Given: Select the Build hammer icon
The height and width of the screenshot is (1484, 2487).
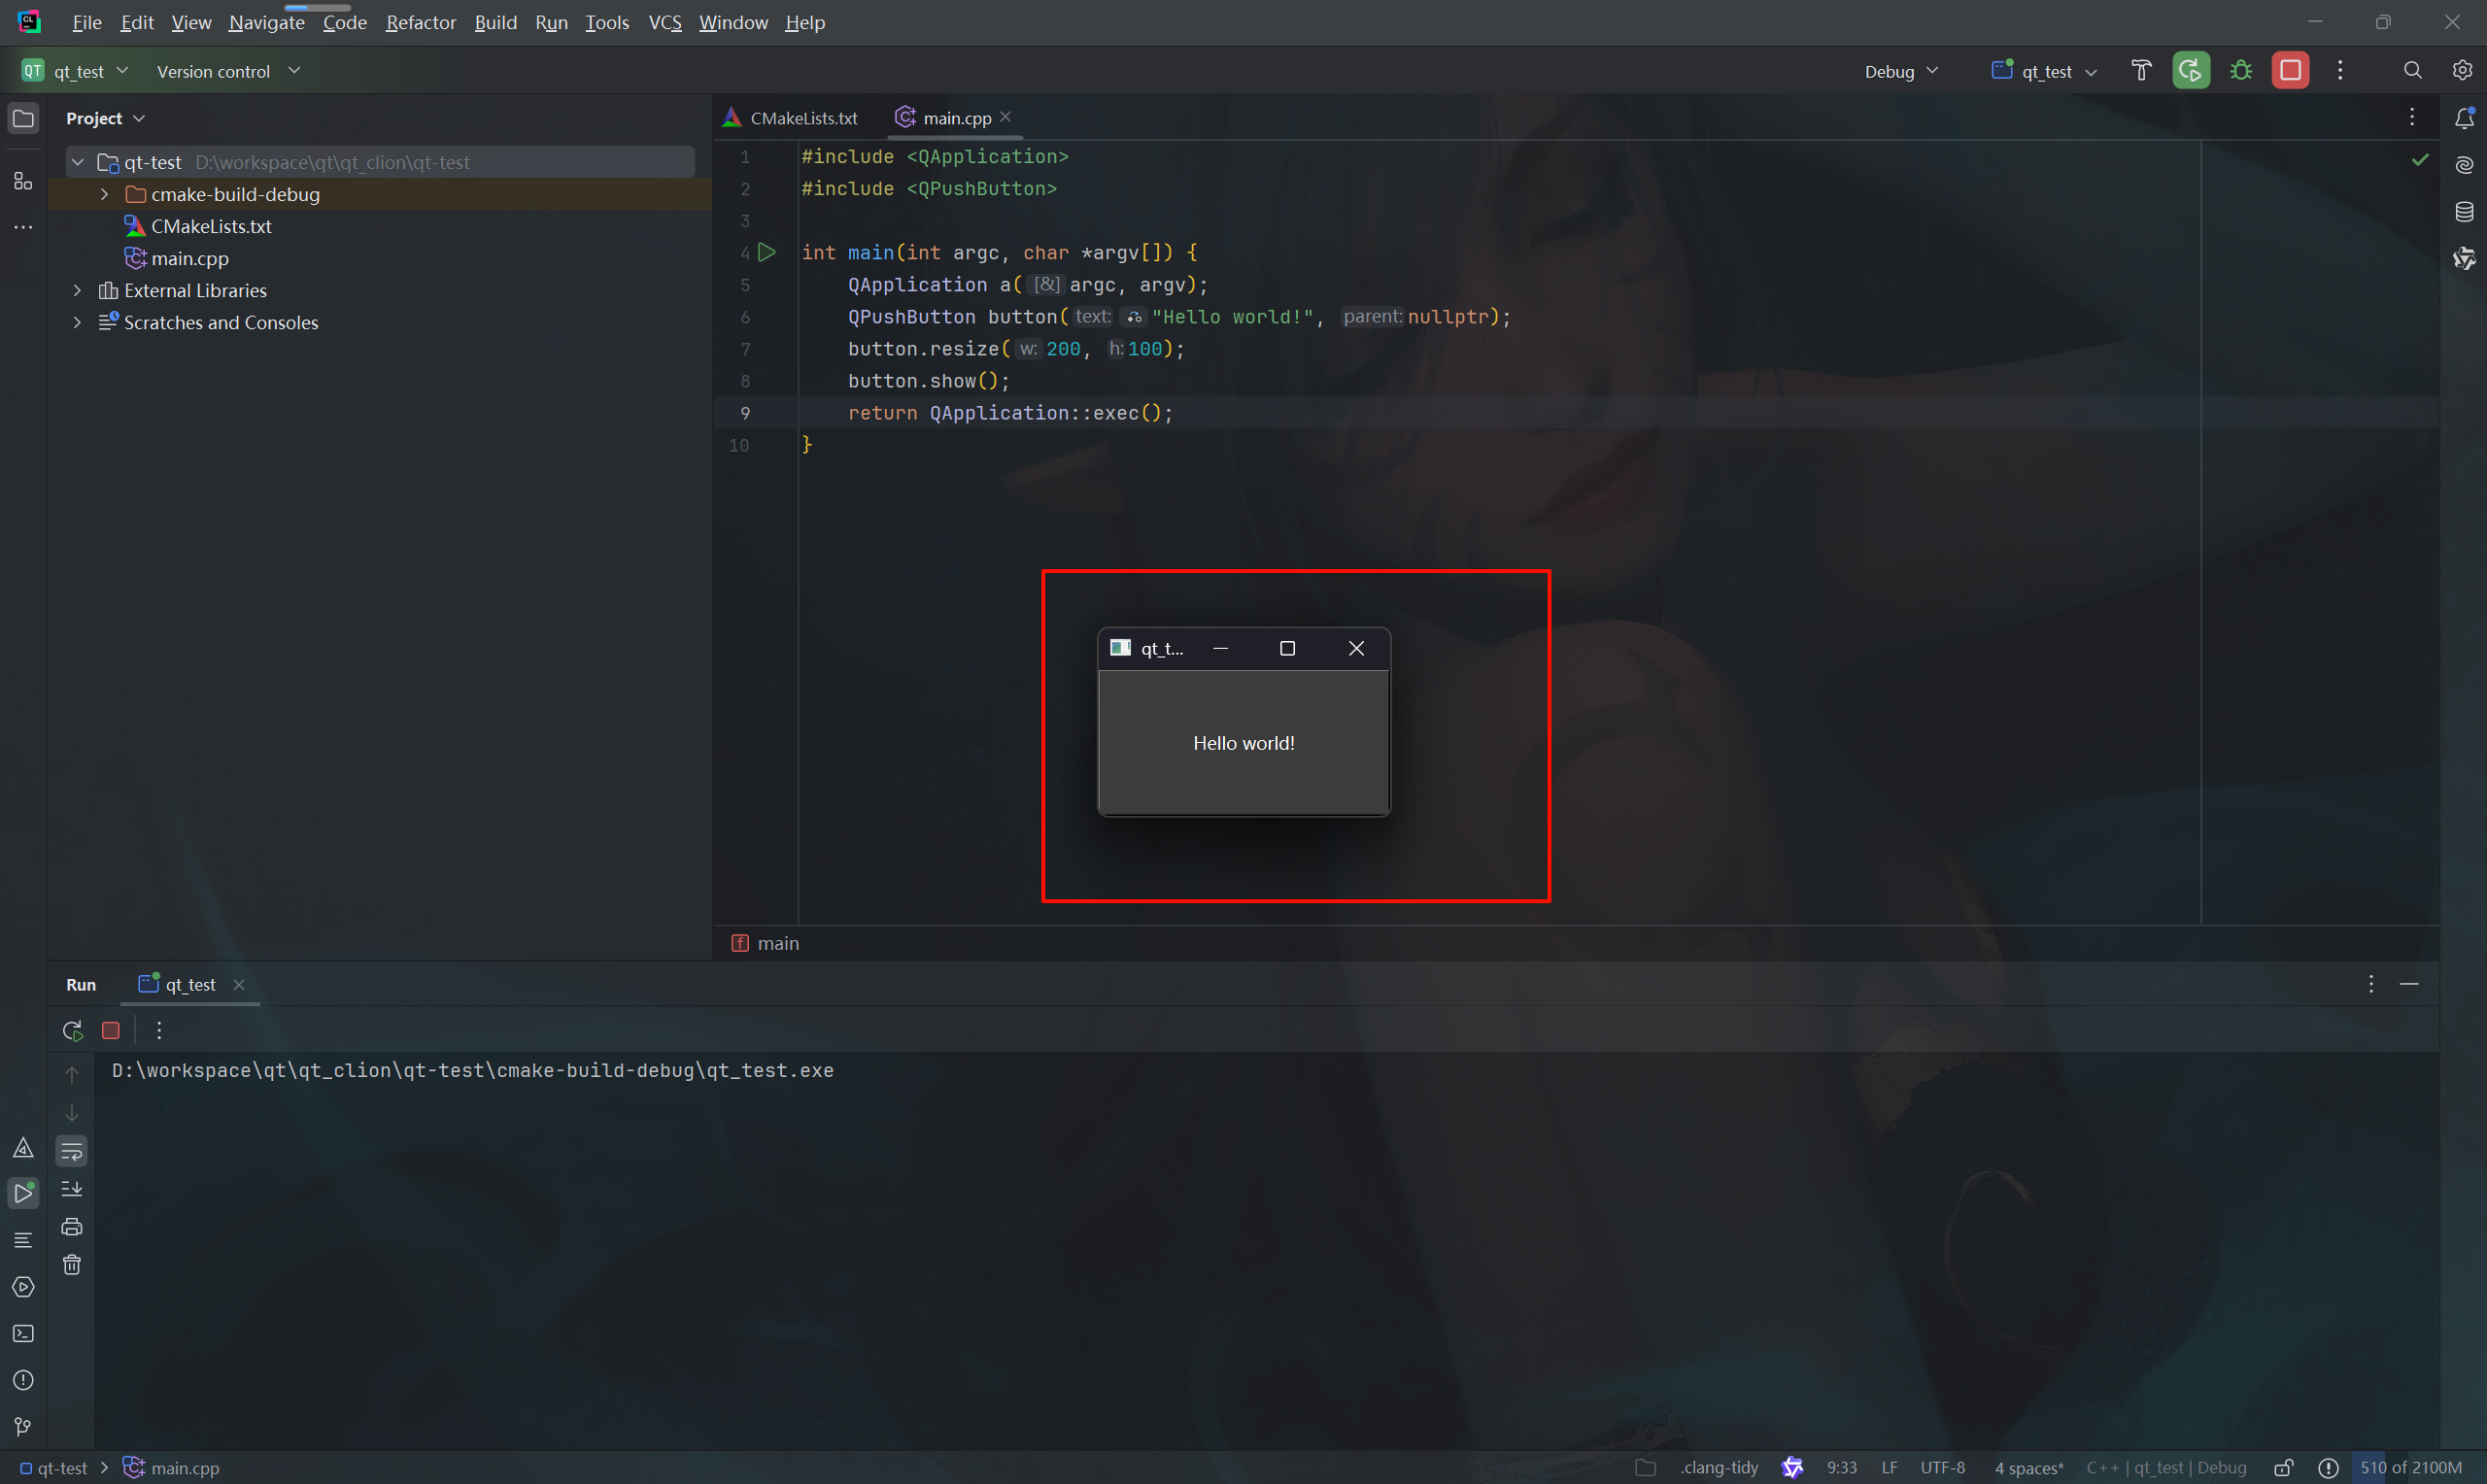Looking at the screenshot, I should tap(2142, 70).
